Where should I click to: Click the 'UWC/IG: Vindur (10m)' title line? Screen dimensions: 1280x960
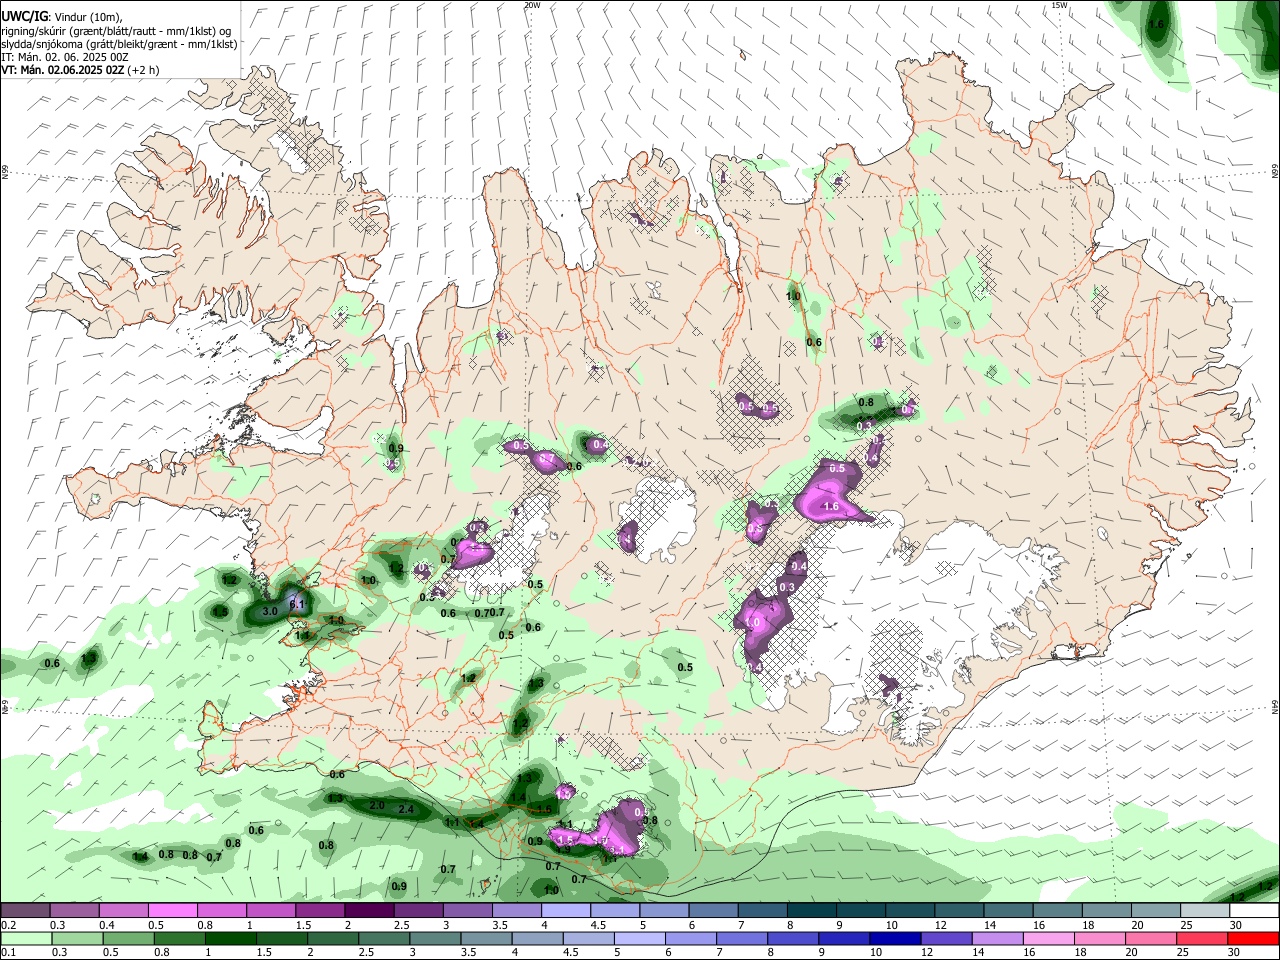62,16
